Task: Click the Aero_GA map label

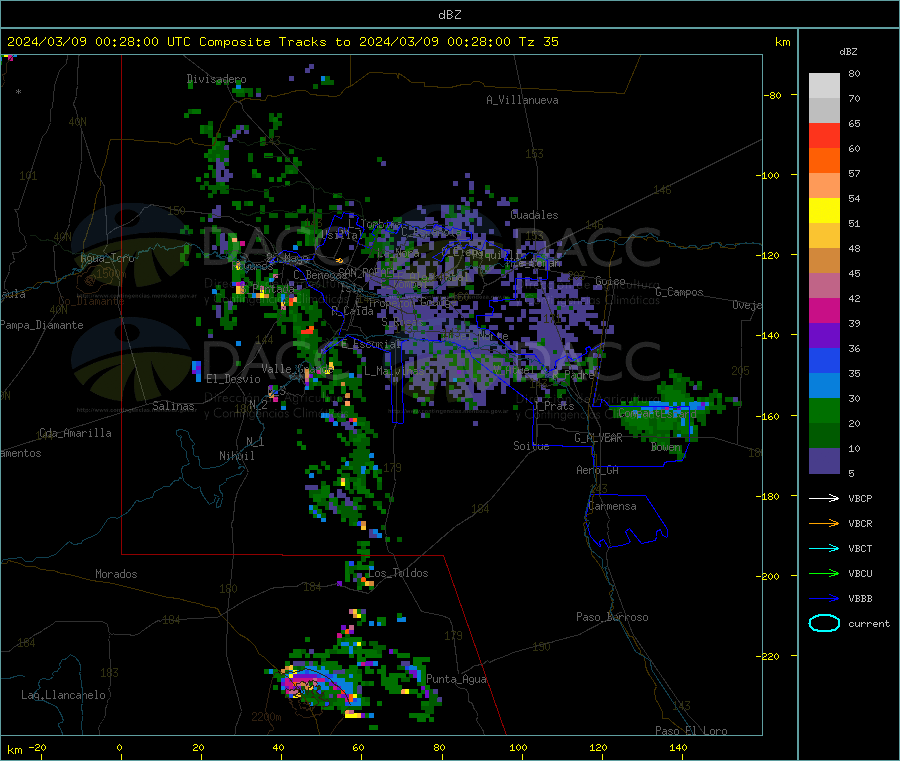Action: (x=598, y=470)
